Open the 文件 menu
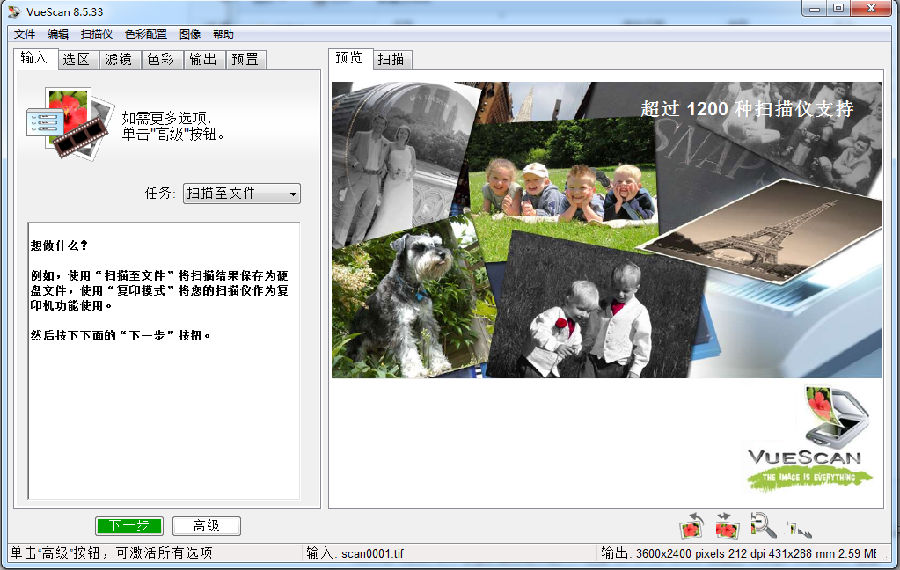900x570 pixels. coord(25,34)
